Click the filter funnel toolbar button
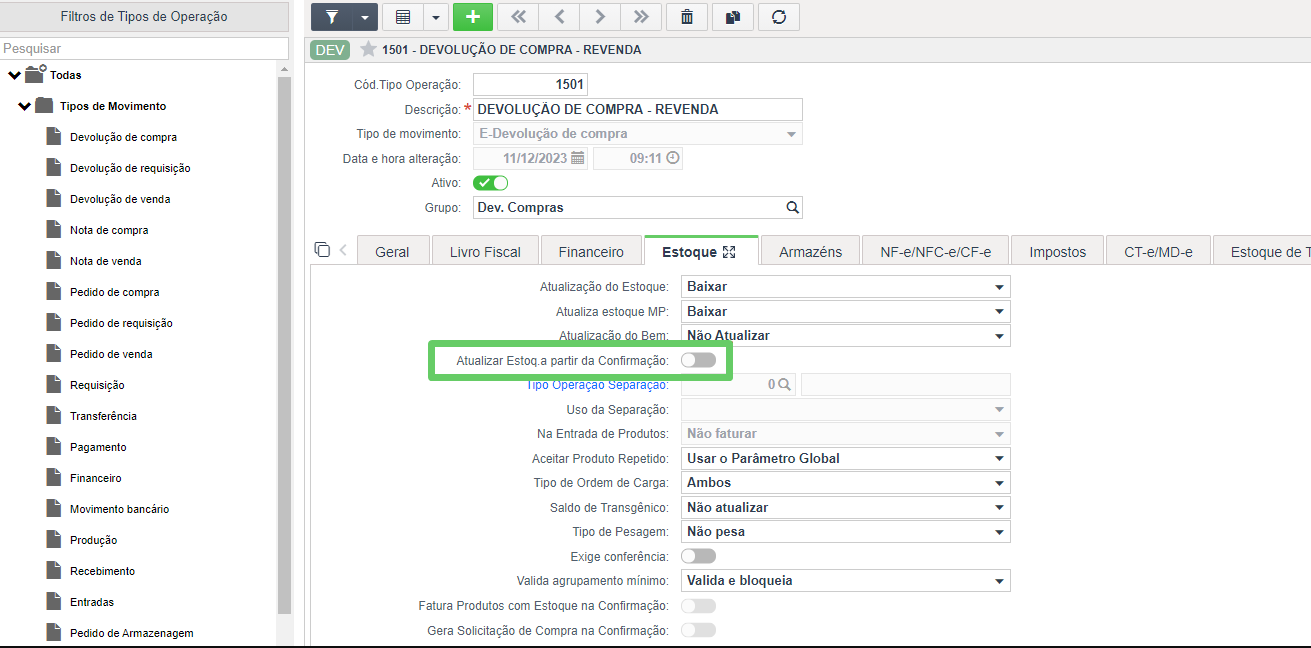1311x648 pixels. (331, 17)
